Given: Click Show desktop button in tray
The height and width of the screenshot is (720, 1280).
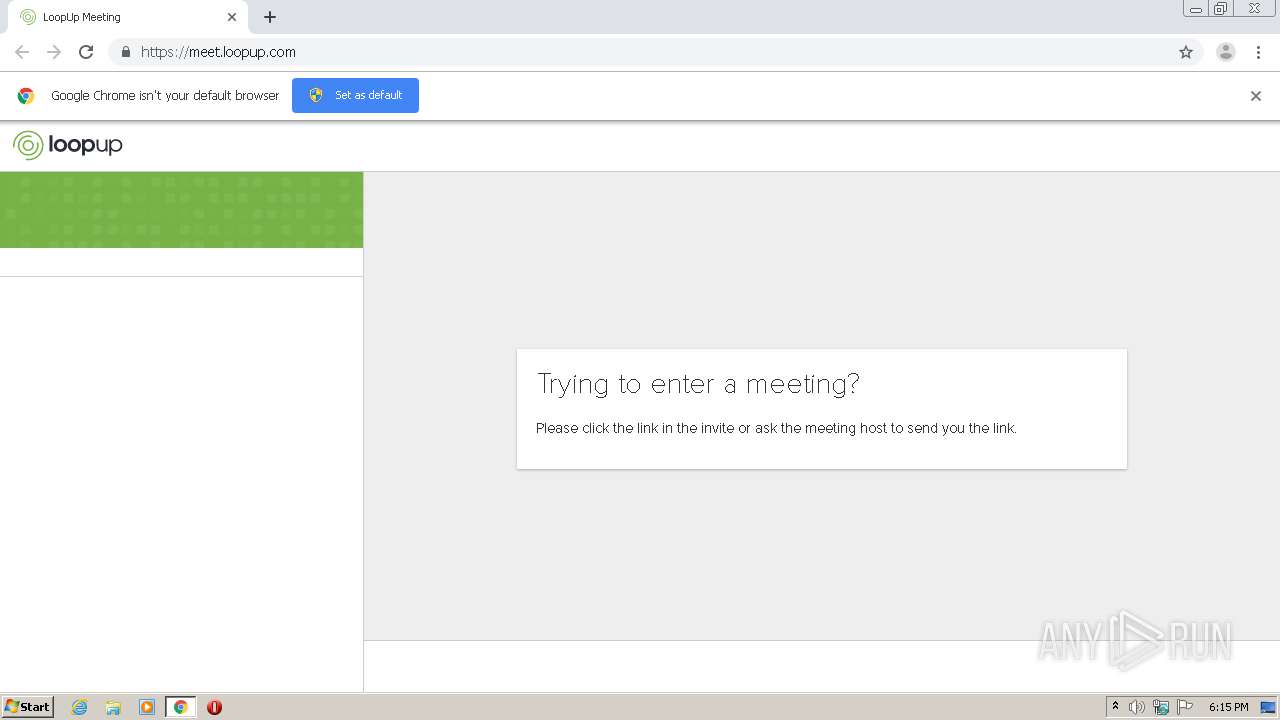Looking at the screenshot, I should (x=1268, y=707).
